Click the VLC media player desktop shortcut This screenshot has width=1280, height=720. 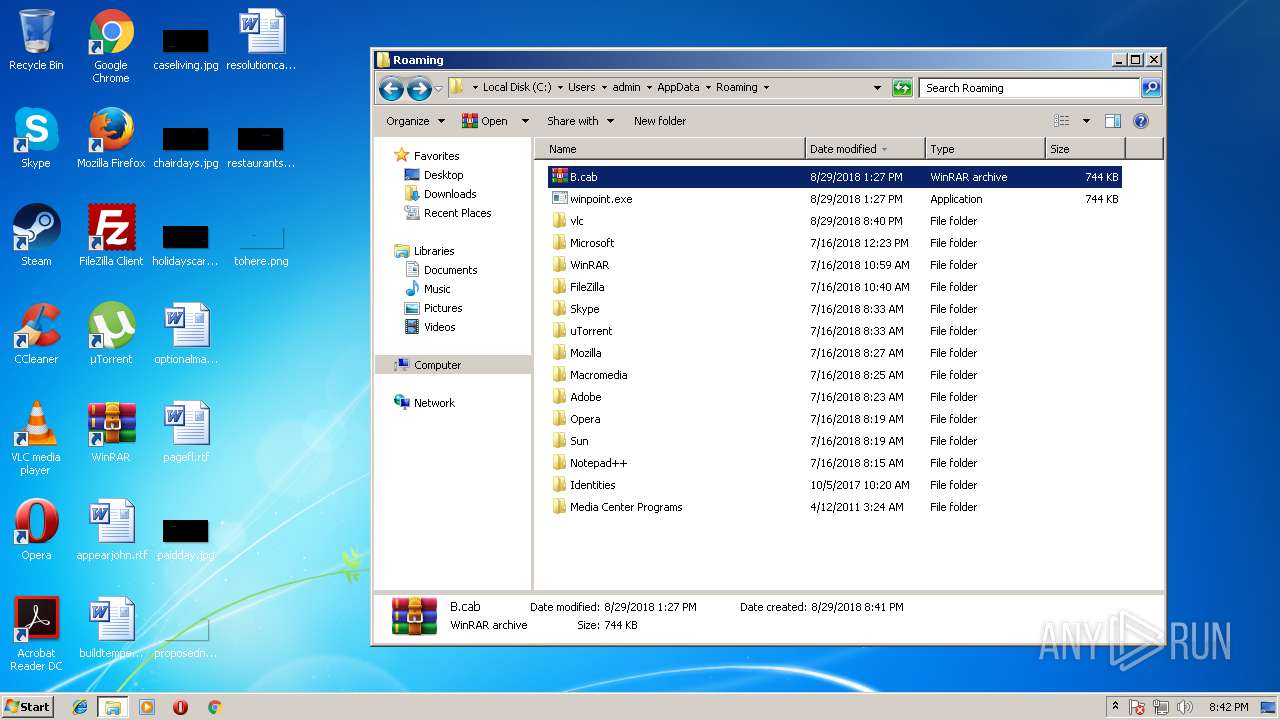point(36,438)
